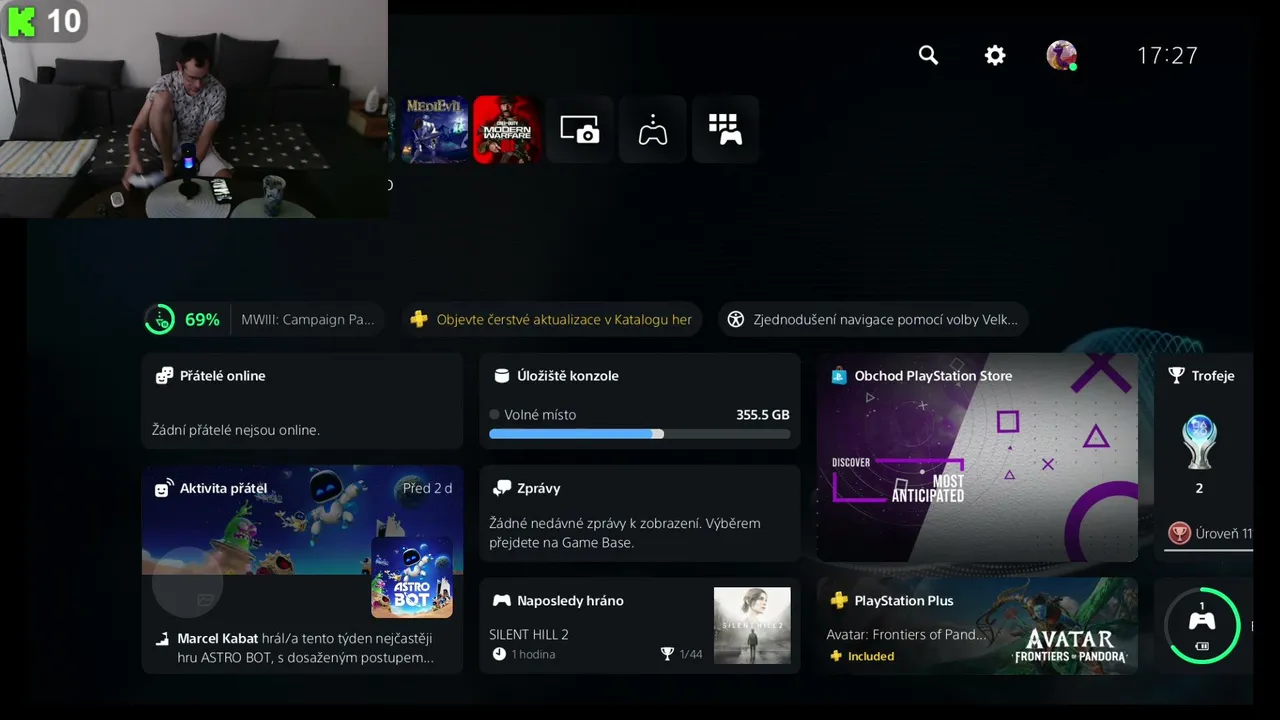
Task: Open the Avatar Frontiers of Pandora artwork
Action: [1068, 625]
